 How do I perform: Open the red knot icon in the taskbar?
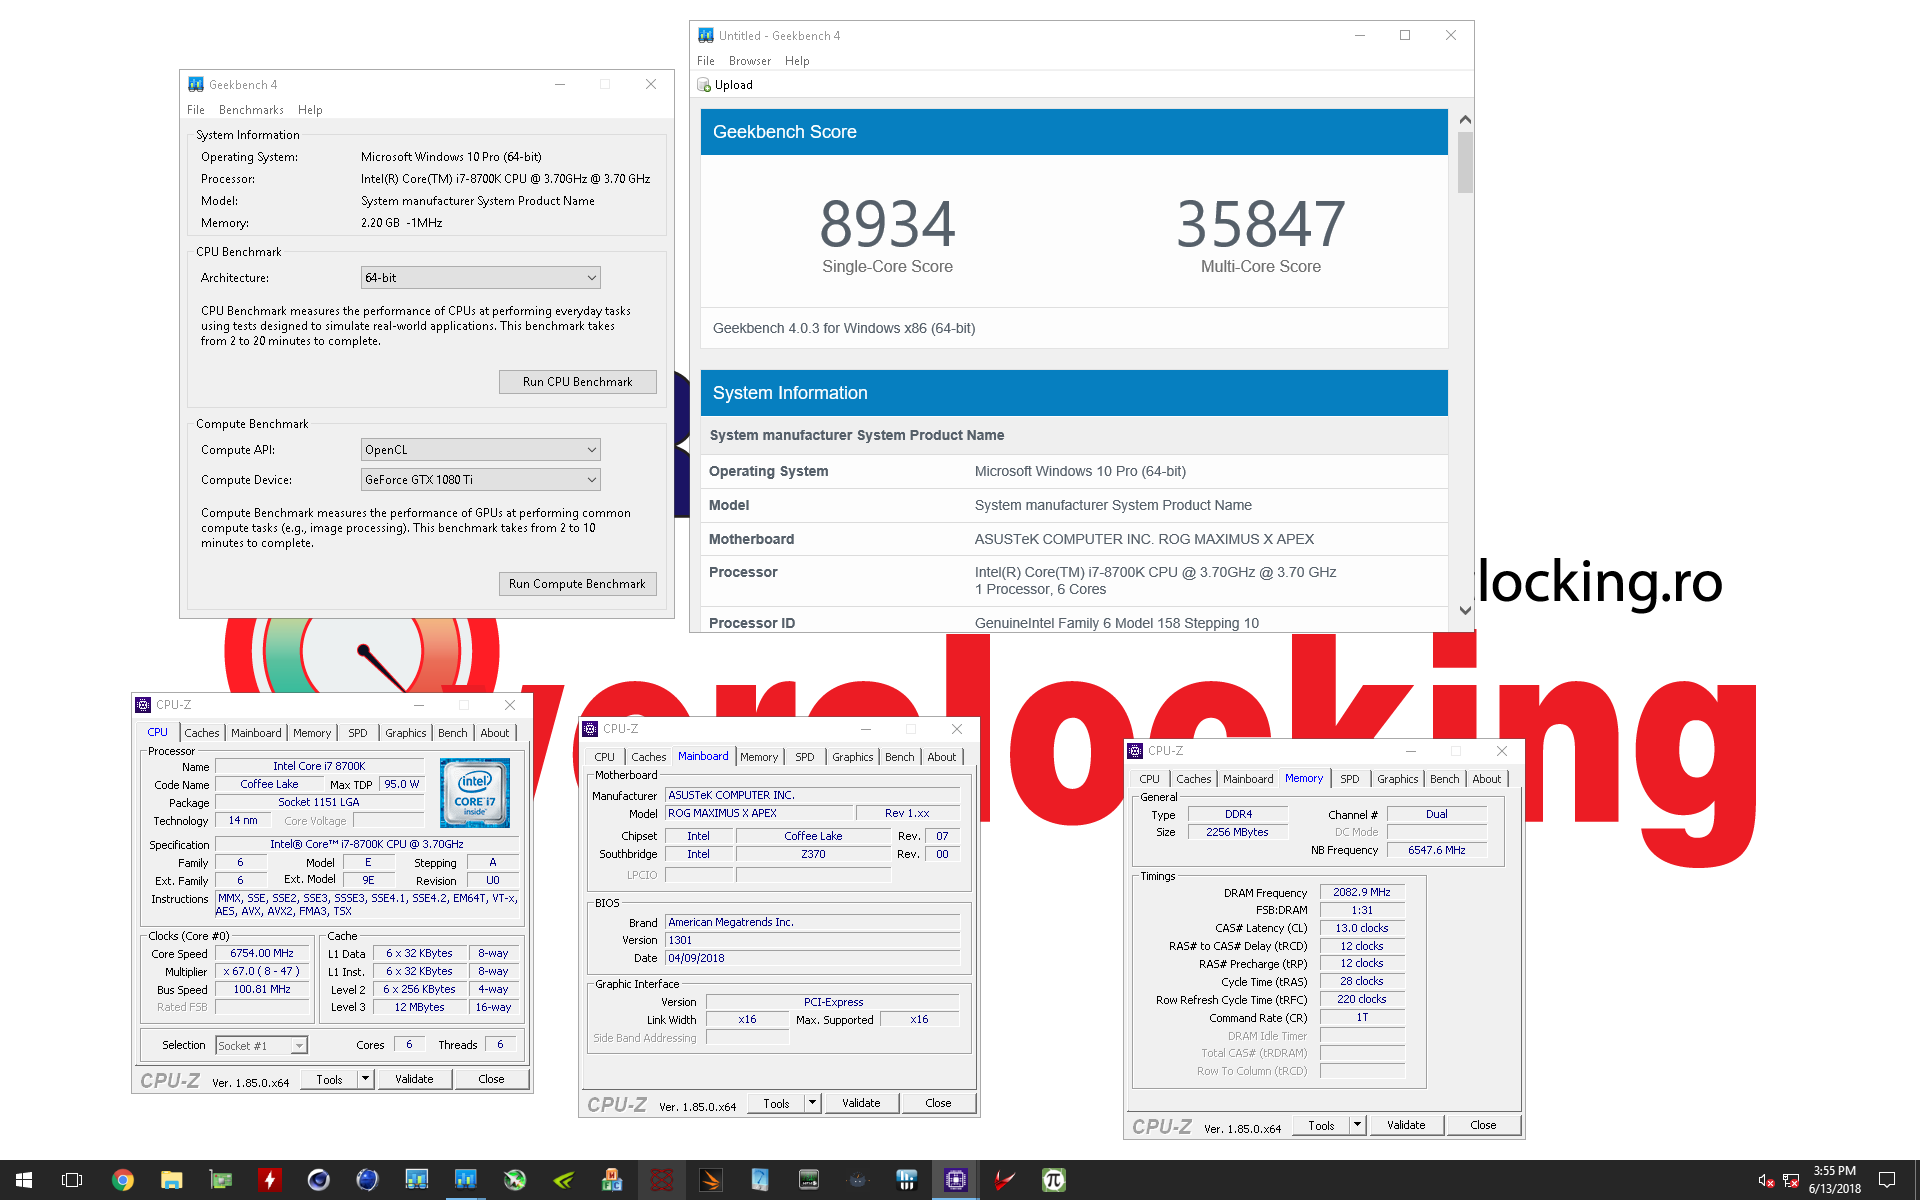pos(661,1180)
